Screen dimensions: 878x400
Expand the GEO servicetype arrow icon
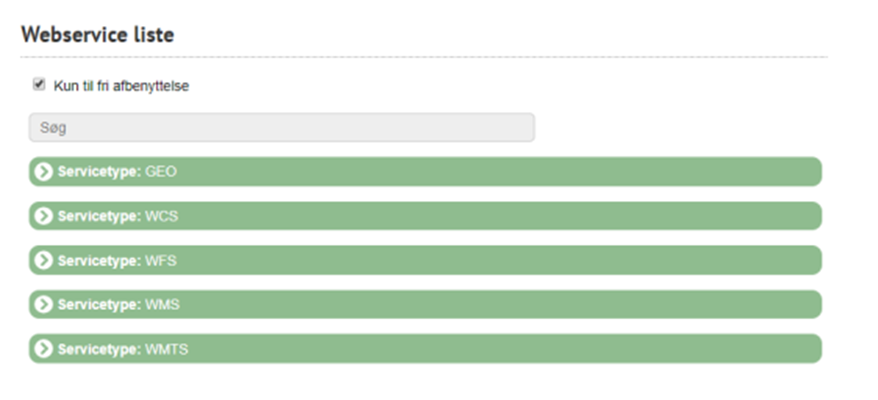coord(43,171)
